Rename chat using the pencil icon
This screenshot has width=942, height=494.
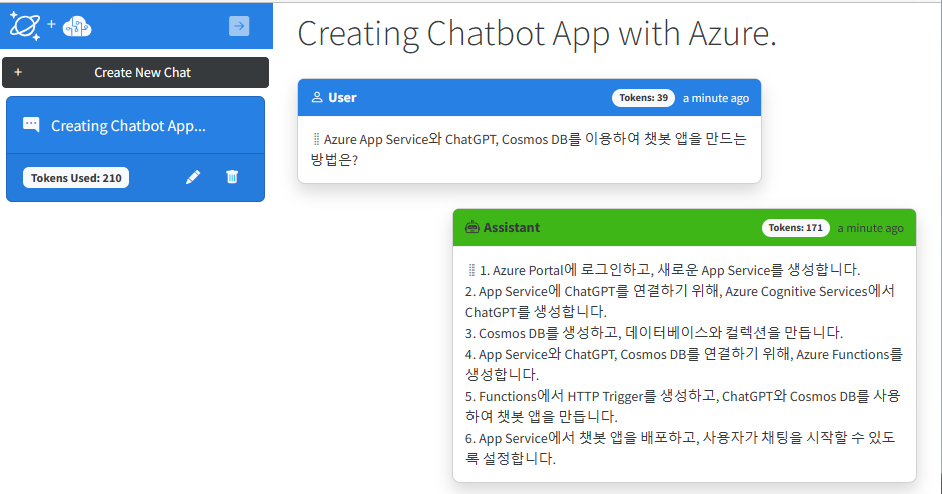pyautogui.click(x=193, y=177)
